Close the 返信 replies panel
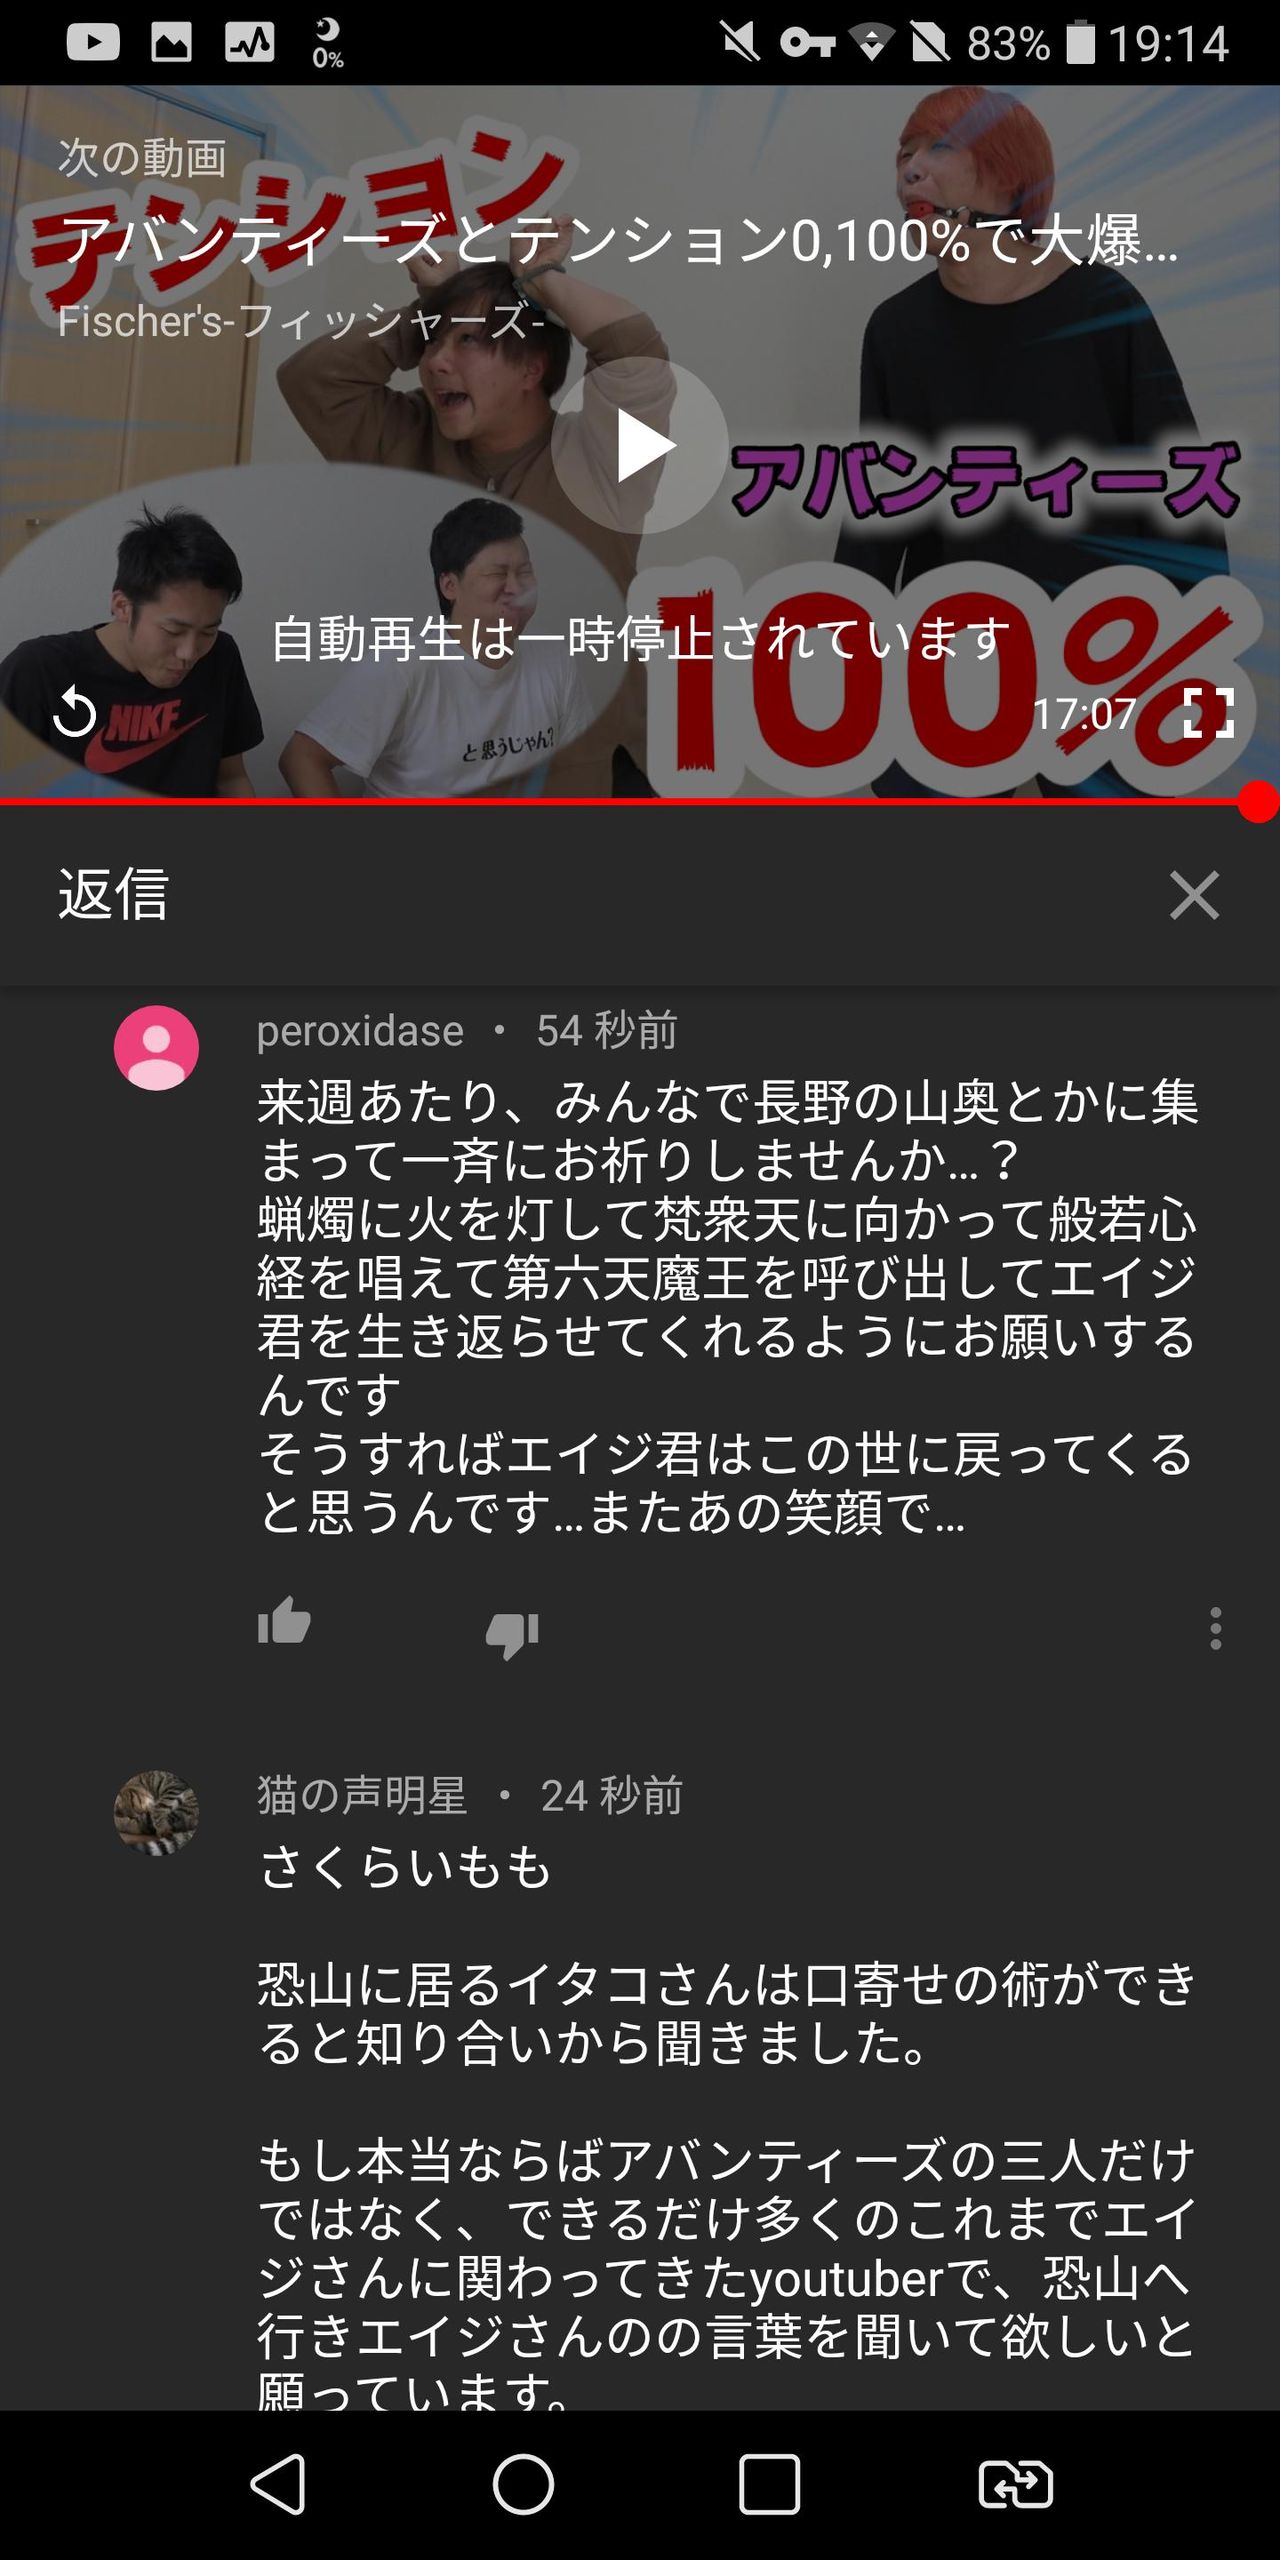1280x2560 pixels. click(1194, 894)
